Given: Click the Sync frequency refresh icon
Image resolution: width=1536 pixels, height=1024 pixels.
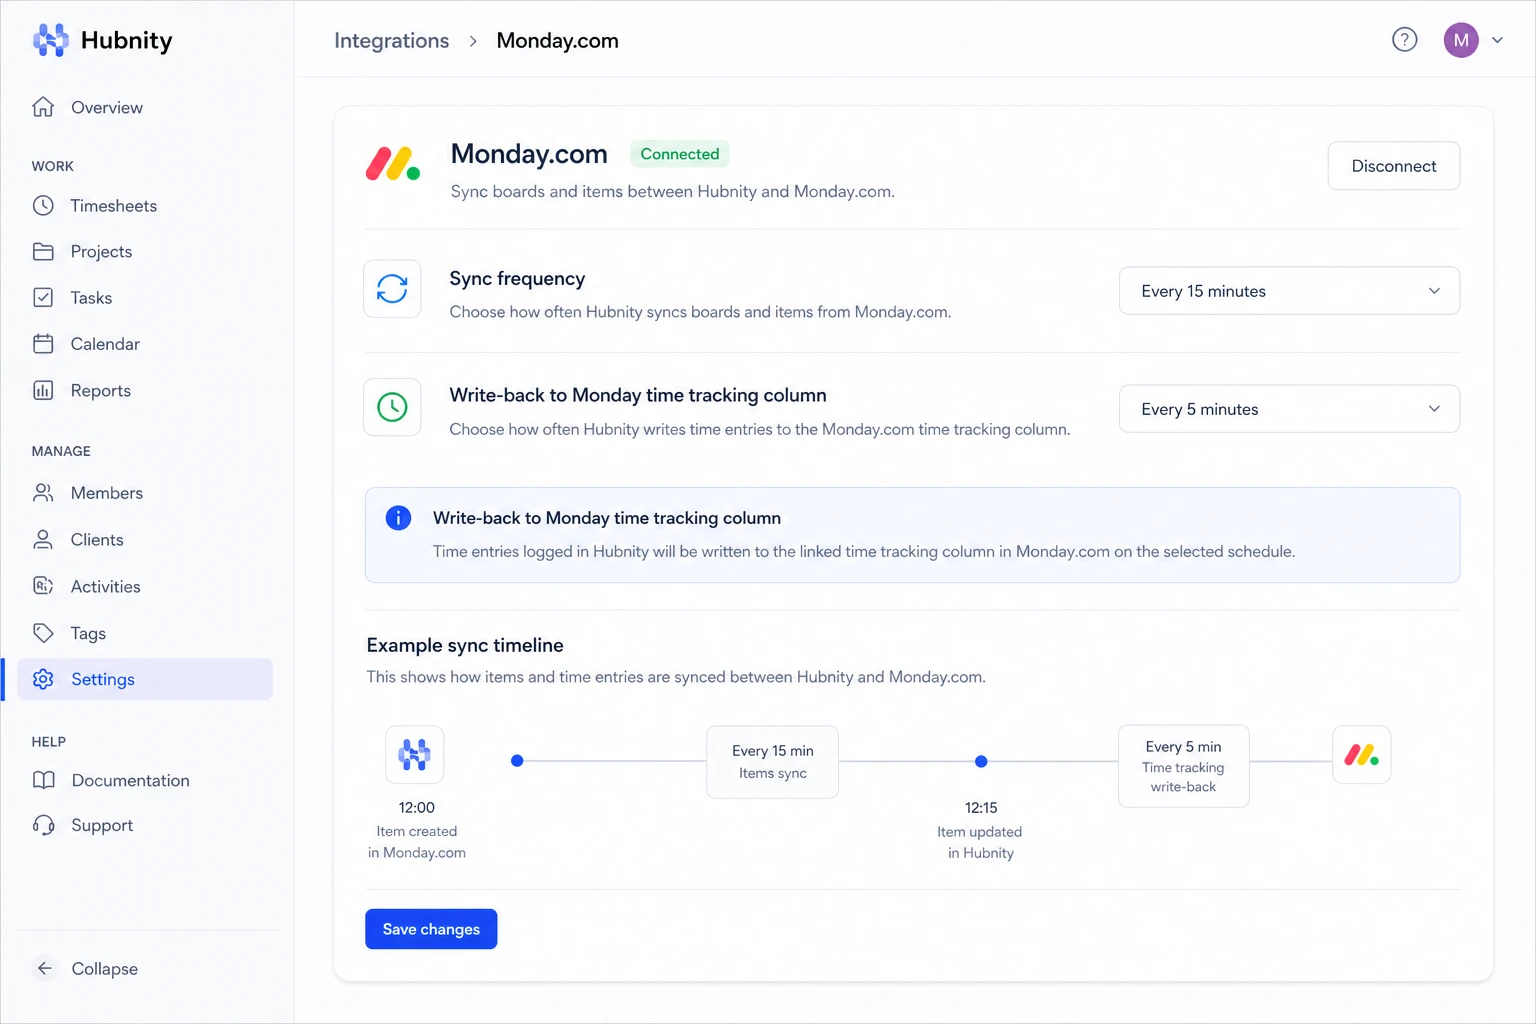Looking at the screenshot, I should click(x=392, y=289).
